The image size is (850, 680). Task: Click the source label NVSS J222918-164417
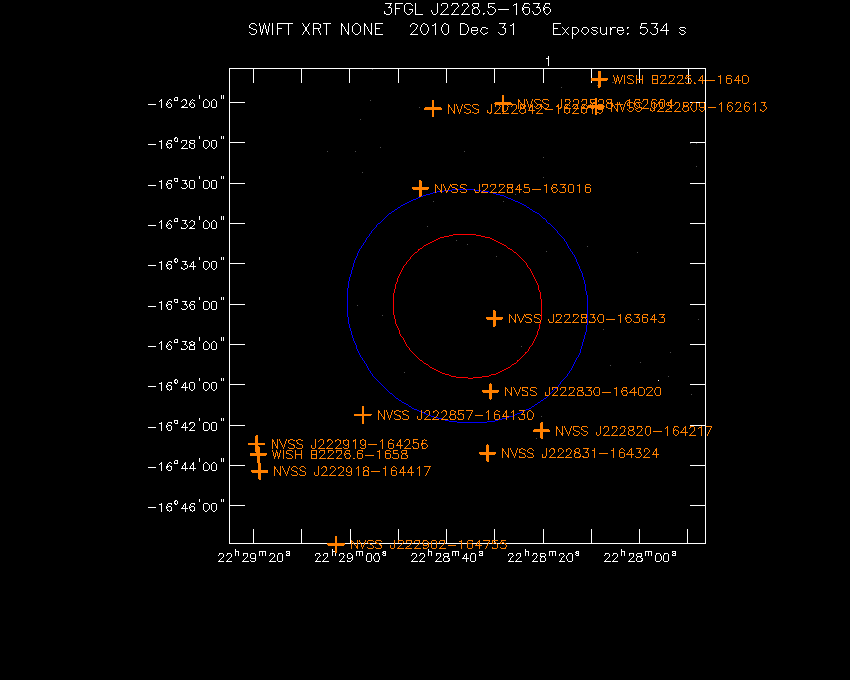pos(352,471)
